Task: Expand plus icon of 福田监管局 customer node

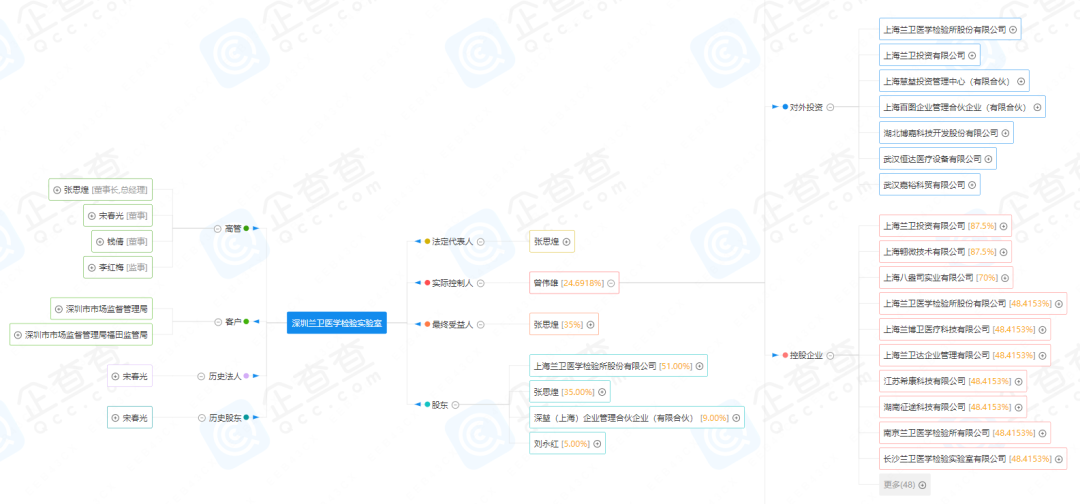Action: [18, 335]
